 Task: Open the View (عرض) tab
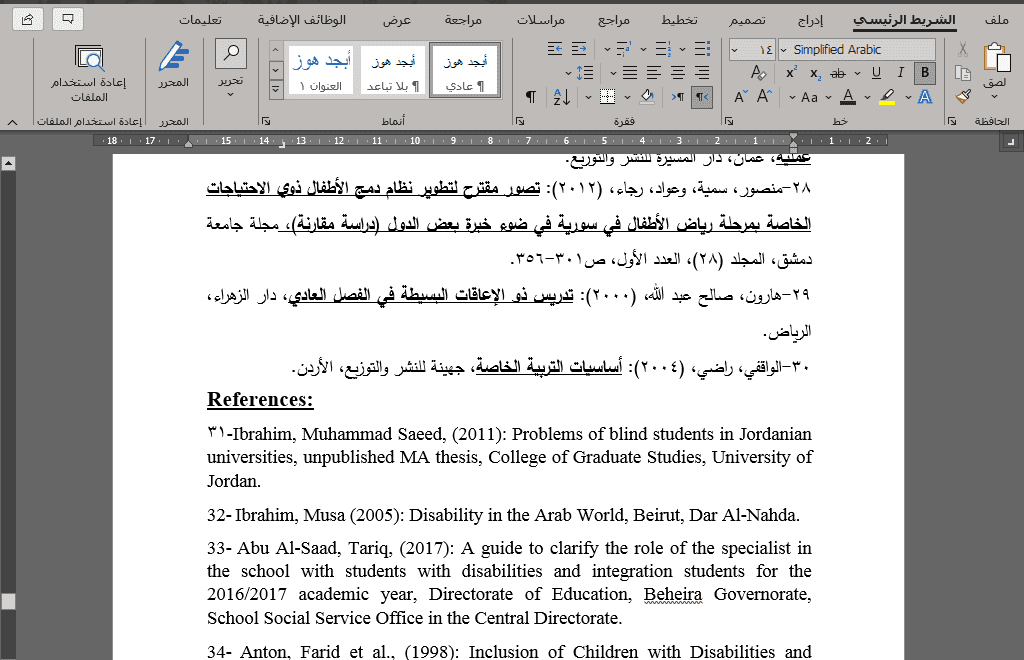[x=397, y=20]
